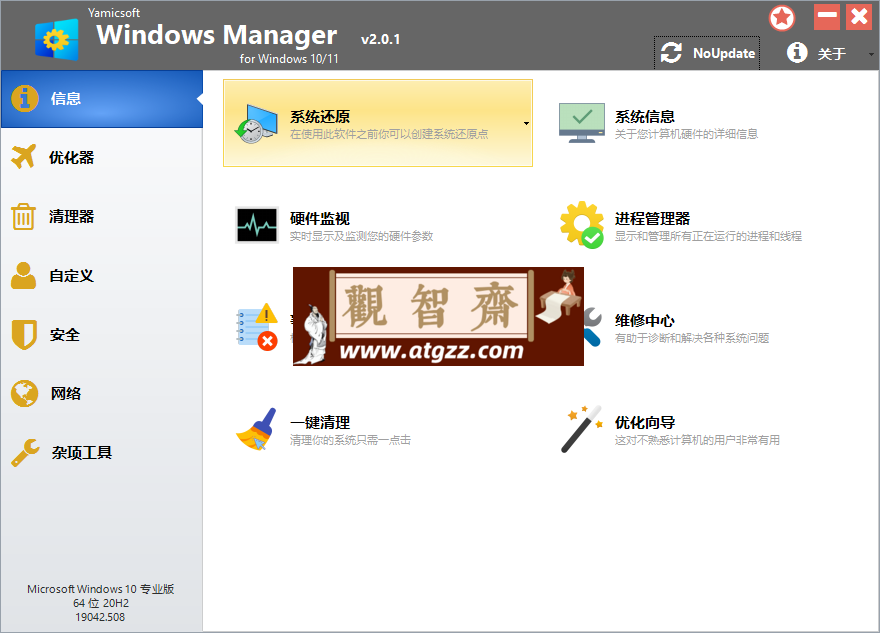Open the 关于 menu label
This screenshot has height=633, width=880.
pos(831,54)
